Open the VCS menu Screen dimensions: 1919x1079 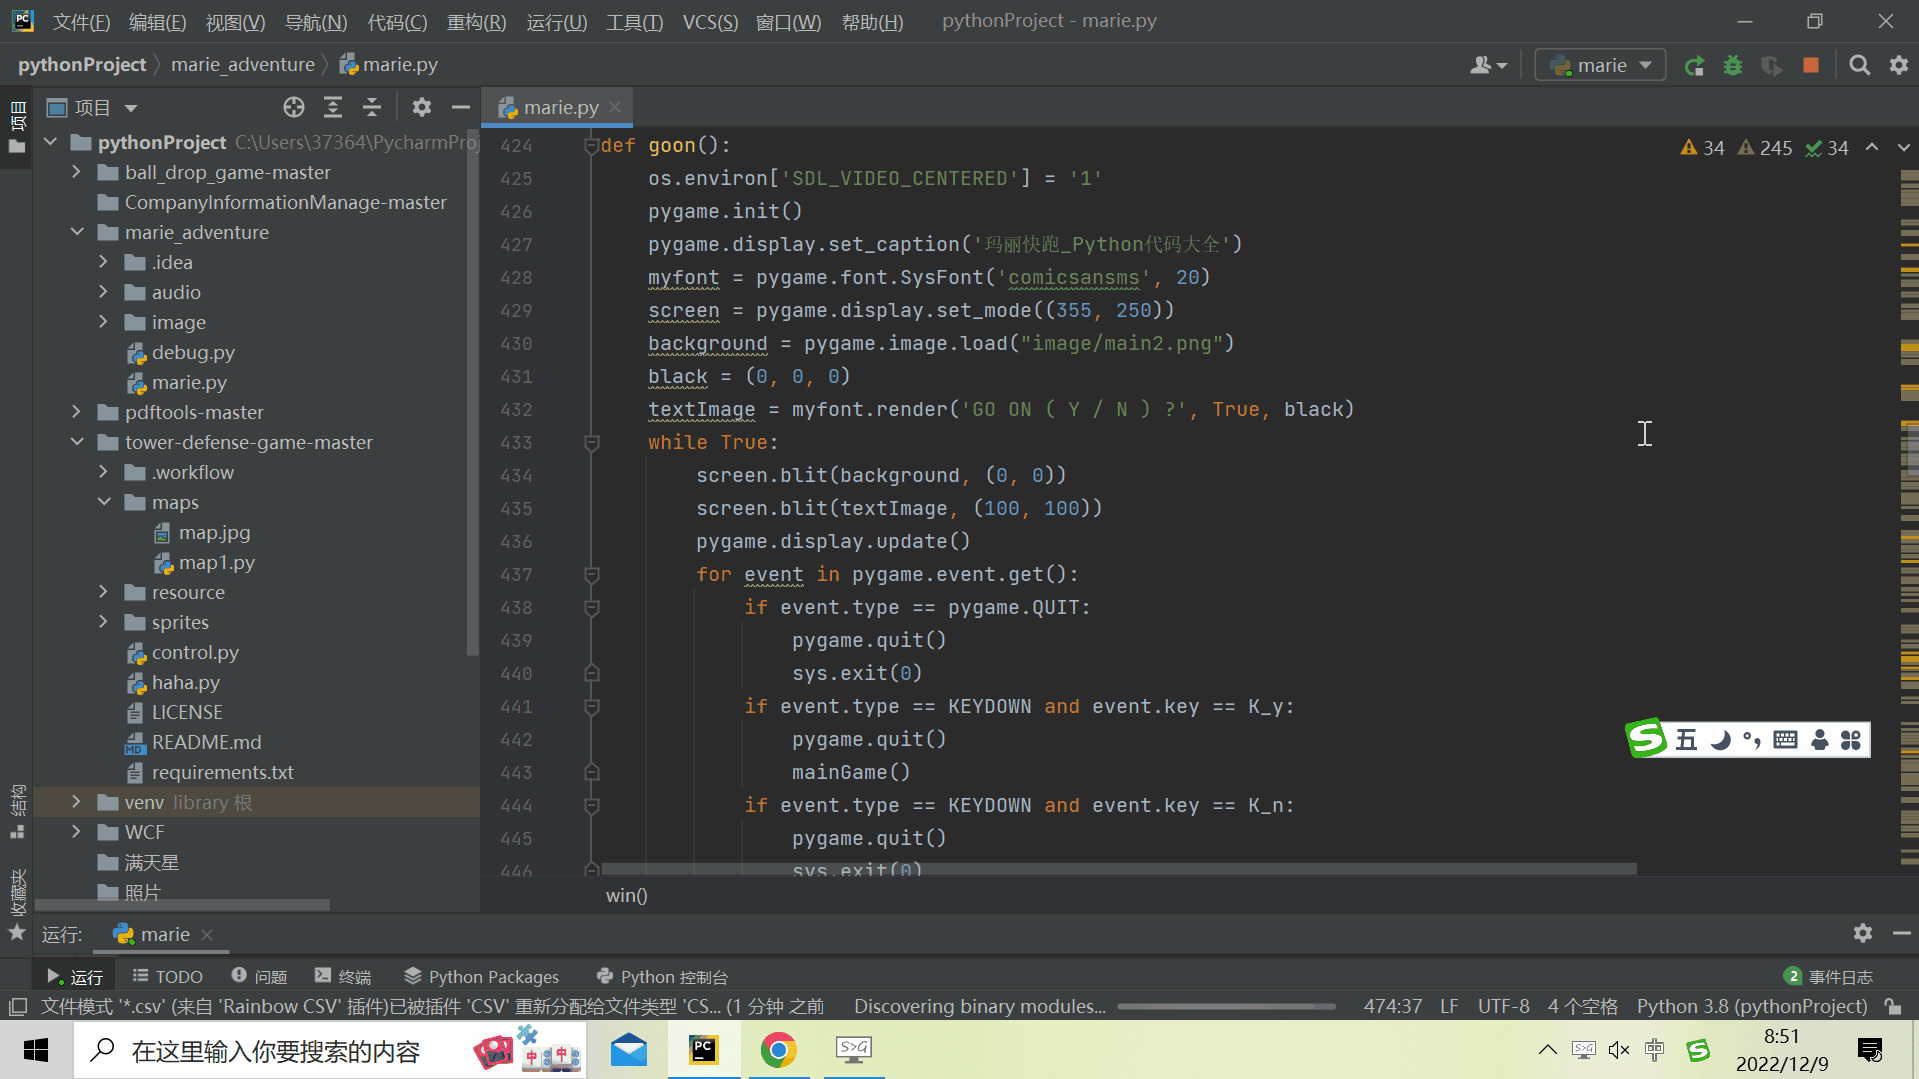[x=710, y=22]
